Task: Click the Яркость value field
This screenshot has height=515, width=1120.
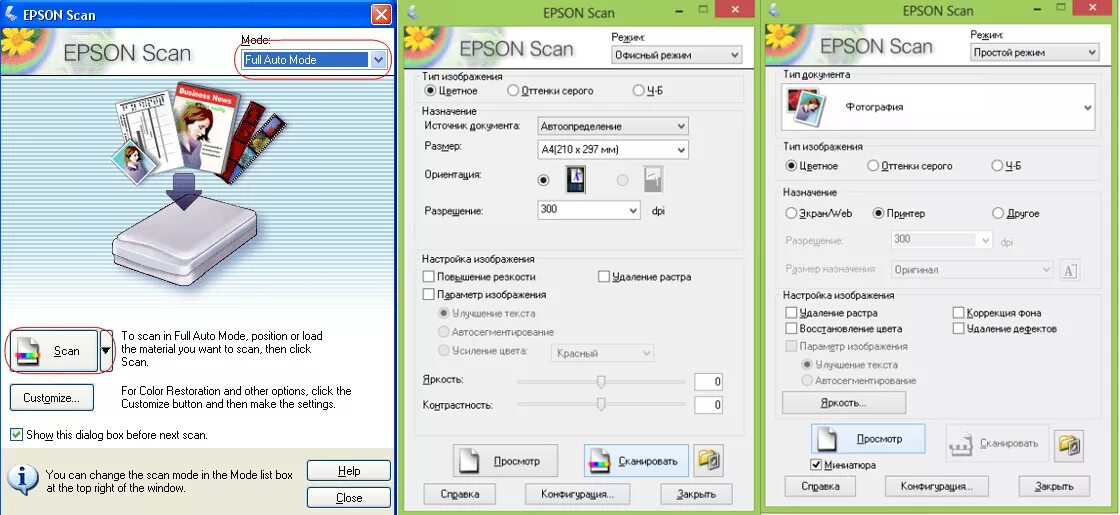Action: 708,381
